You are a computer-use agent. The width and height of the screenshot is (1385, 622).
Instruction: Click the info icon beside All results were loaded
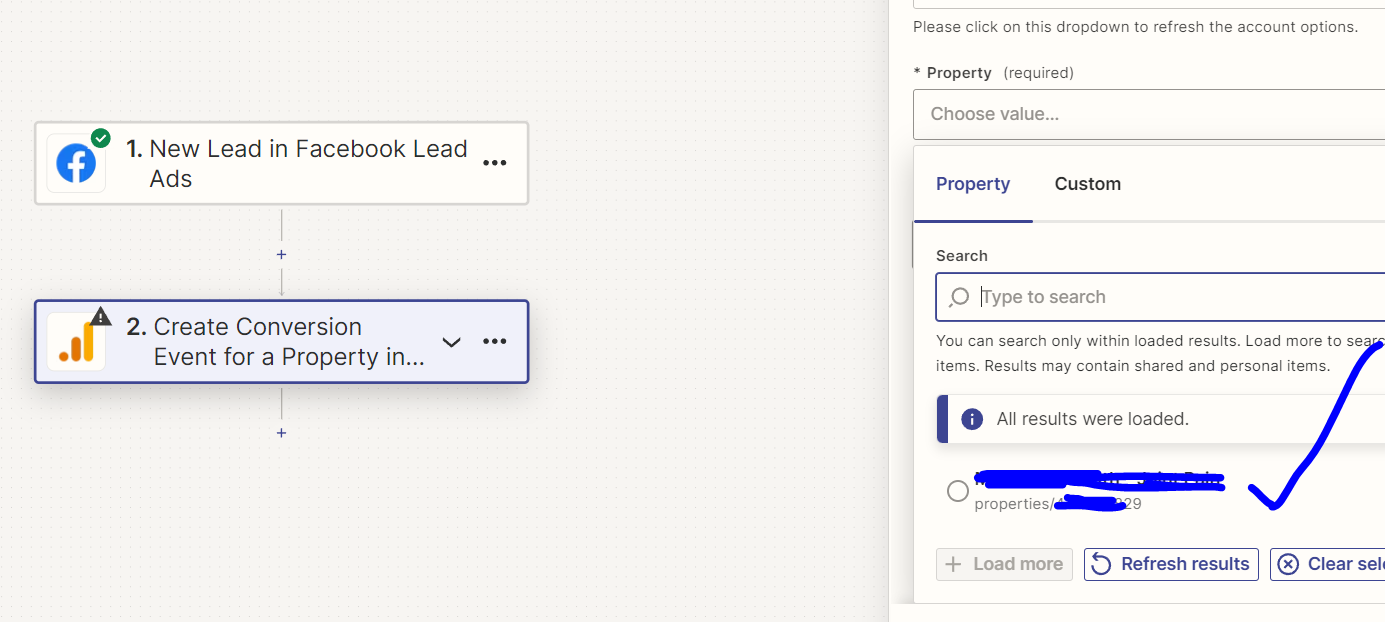pyautogui.click(x=972, y=419)
